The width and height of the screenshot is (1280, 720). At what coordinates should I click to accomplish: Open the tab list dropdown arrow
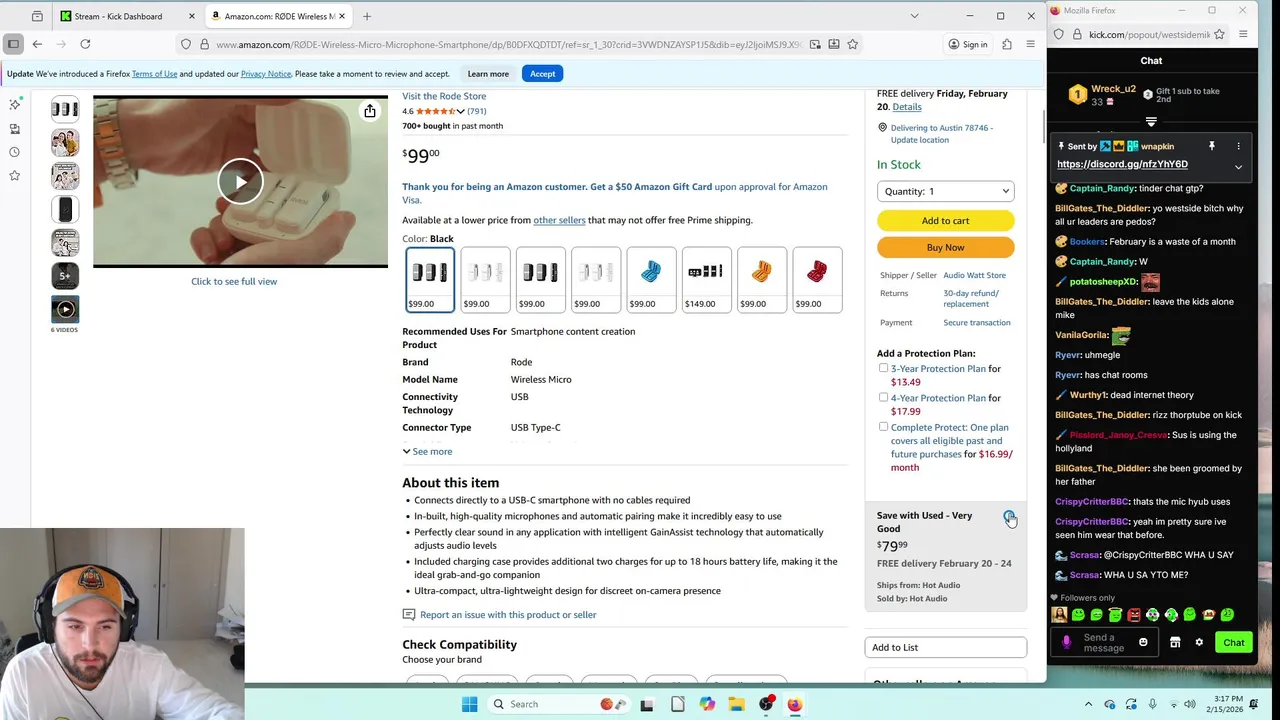[x=914, y=16]
